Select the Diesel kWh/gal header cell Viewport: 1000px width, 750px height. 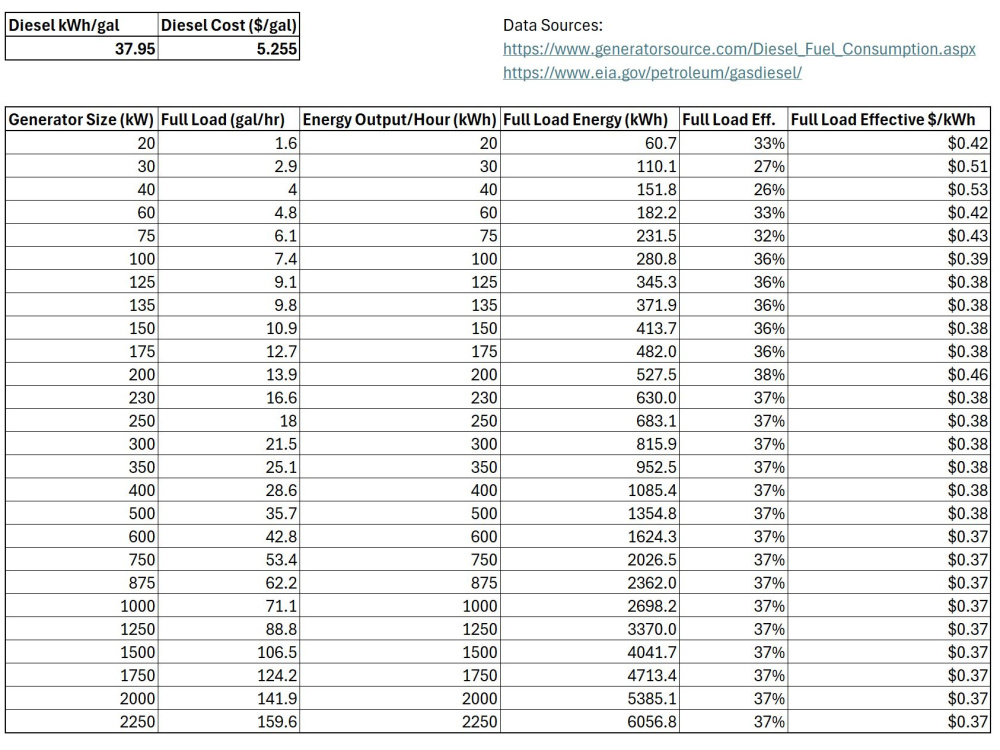(82, 26)
